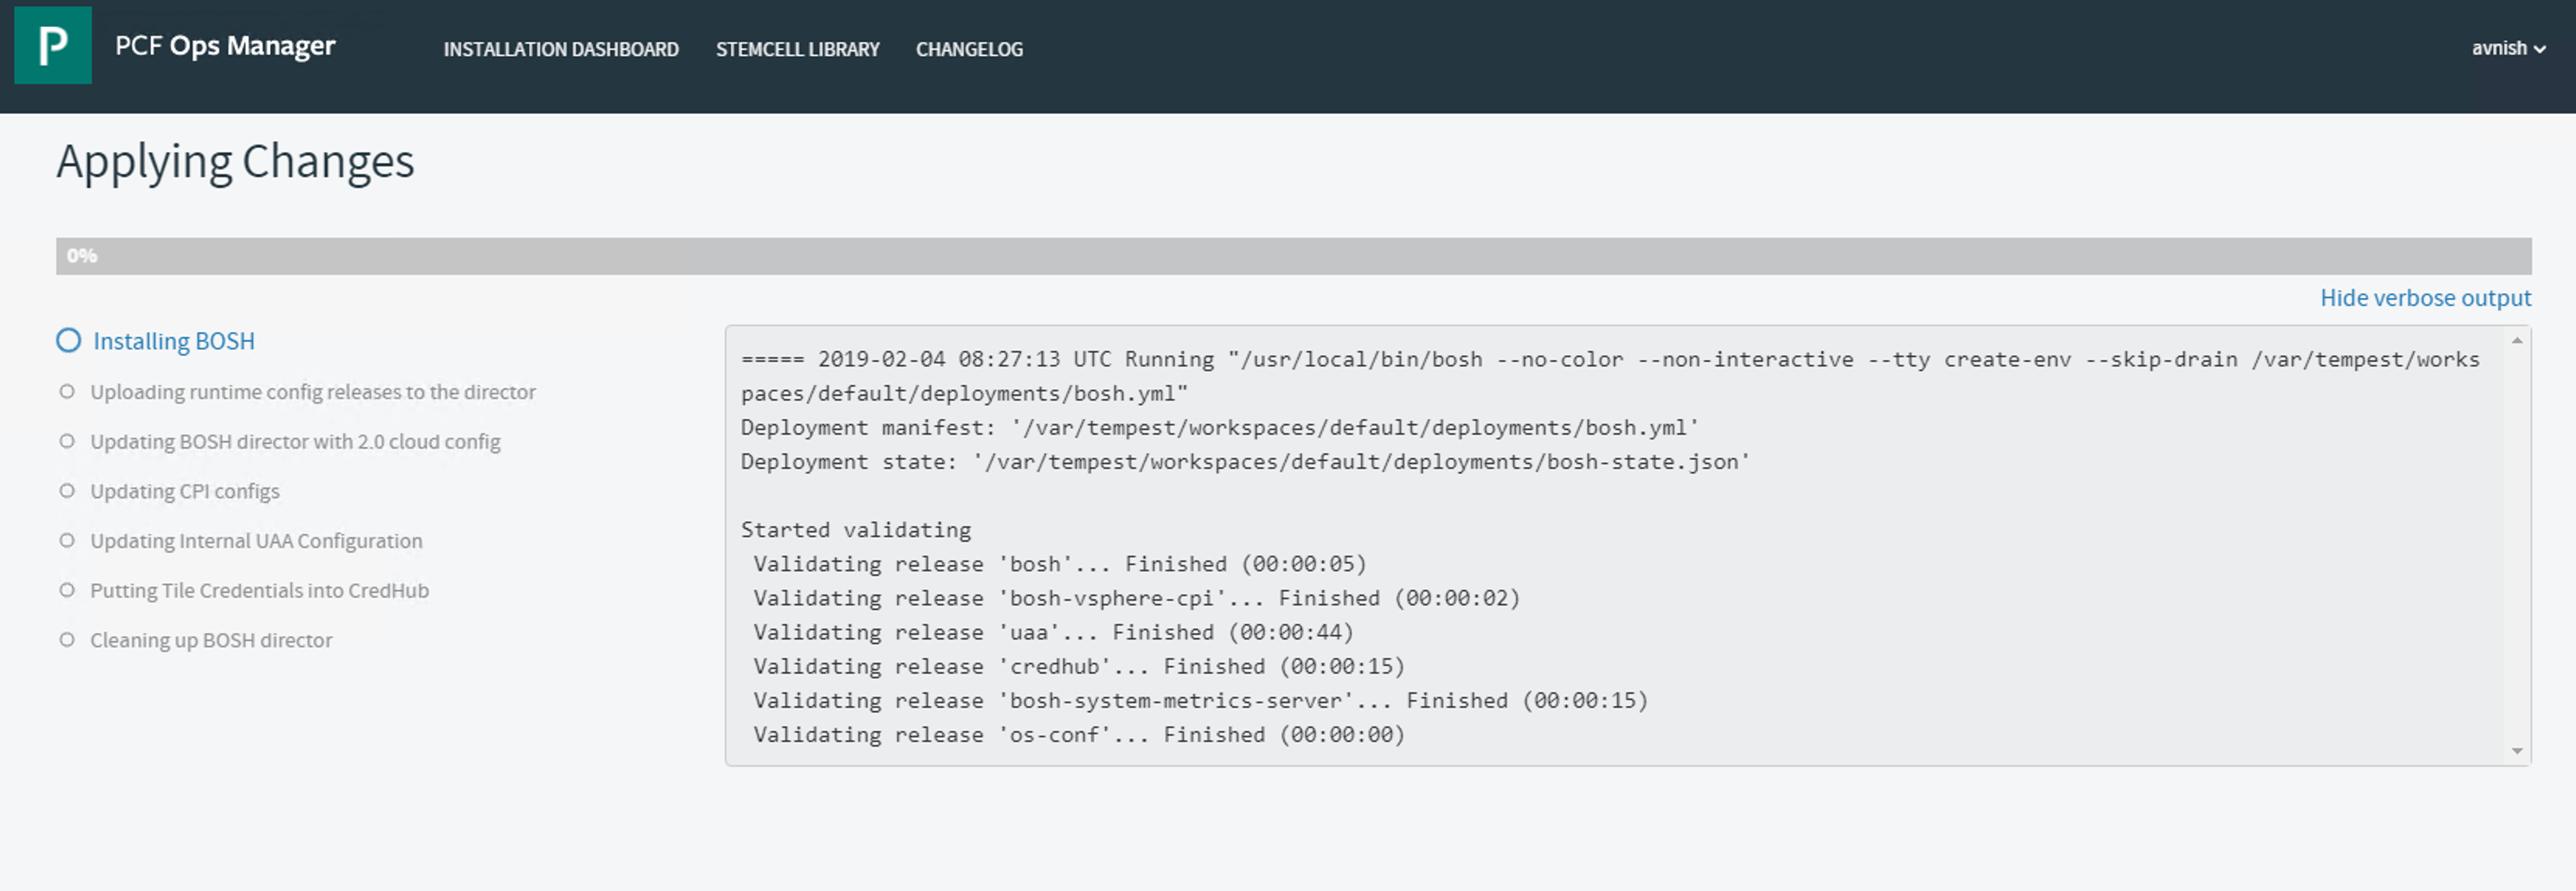Click circle beside Uploading runtime config releases
The image size is (2576, 891).
tap(67, 391)
